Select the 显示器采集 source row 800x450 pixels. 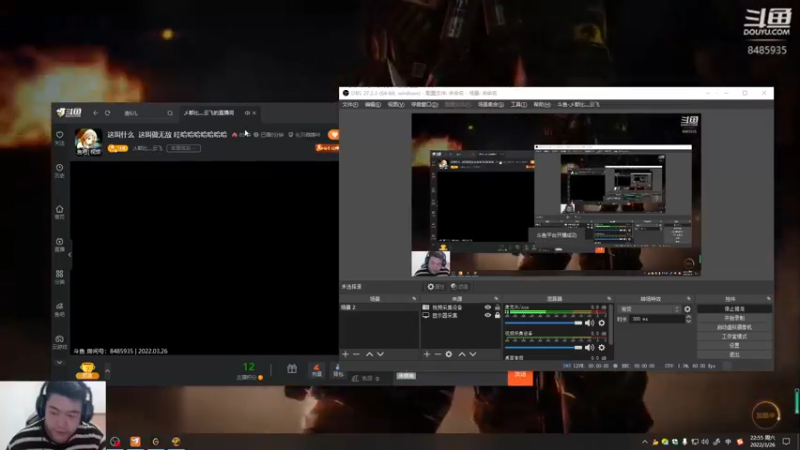tap(445, 315)
